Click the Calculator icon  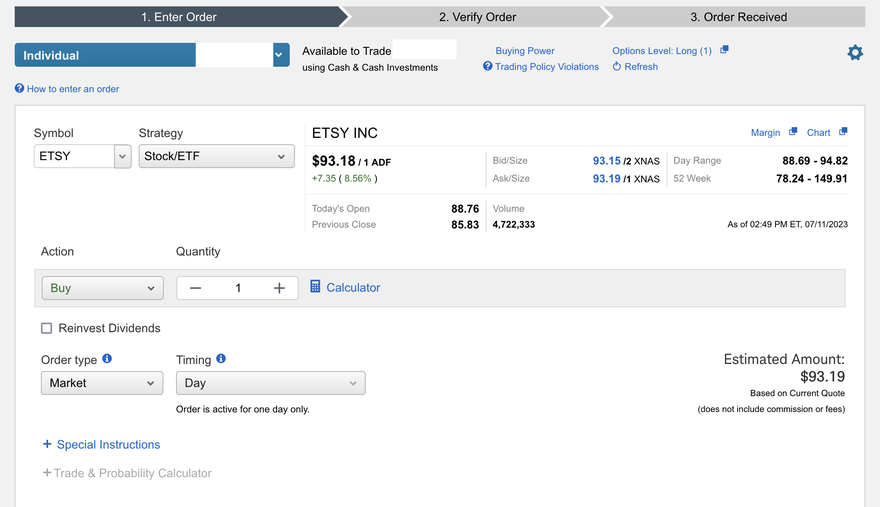[315, 286]
